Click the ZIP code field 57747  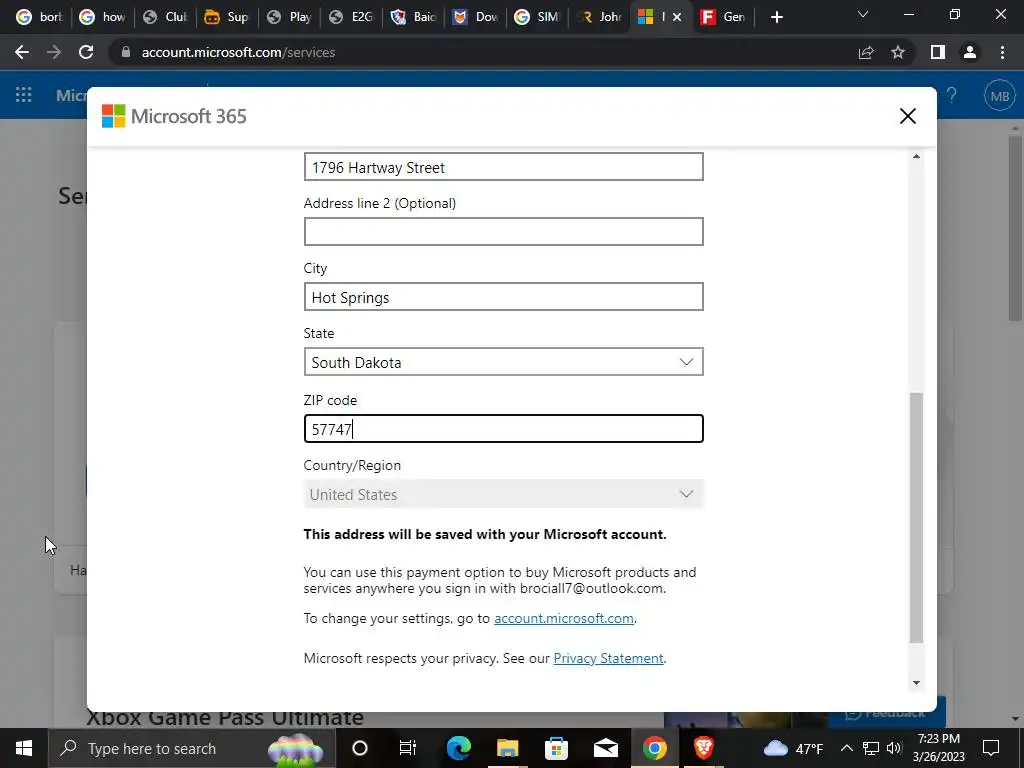(x=504, y=429)
